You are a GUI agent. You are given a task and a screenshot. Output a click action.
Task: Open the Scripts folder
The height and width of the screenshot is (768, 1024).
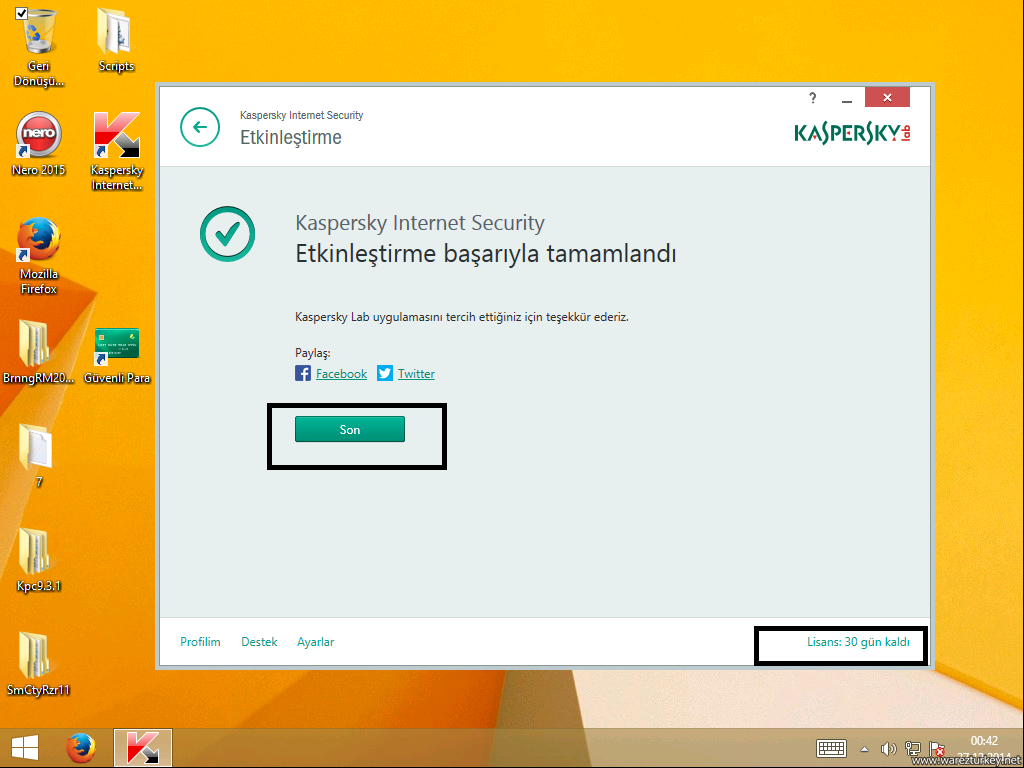point(116,34)
